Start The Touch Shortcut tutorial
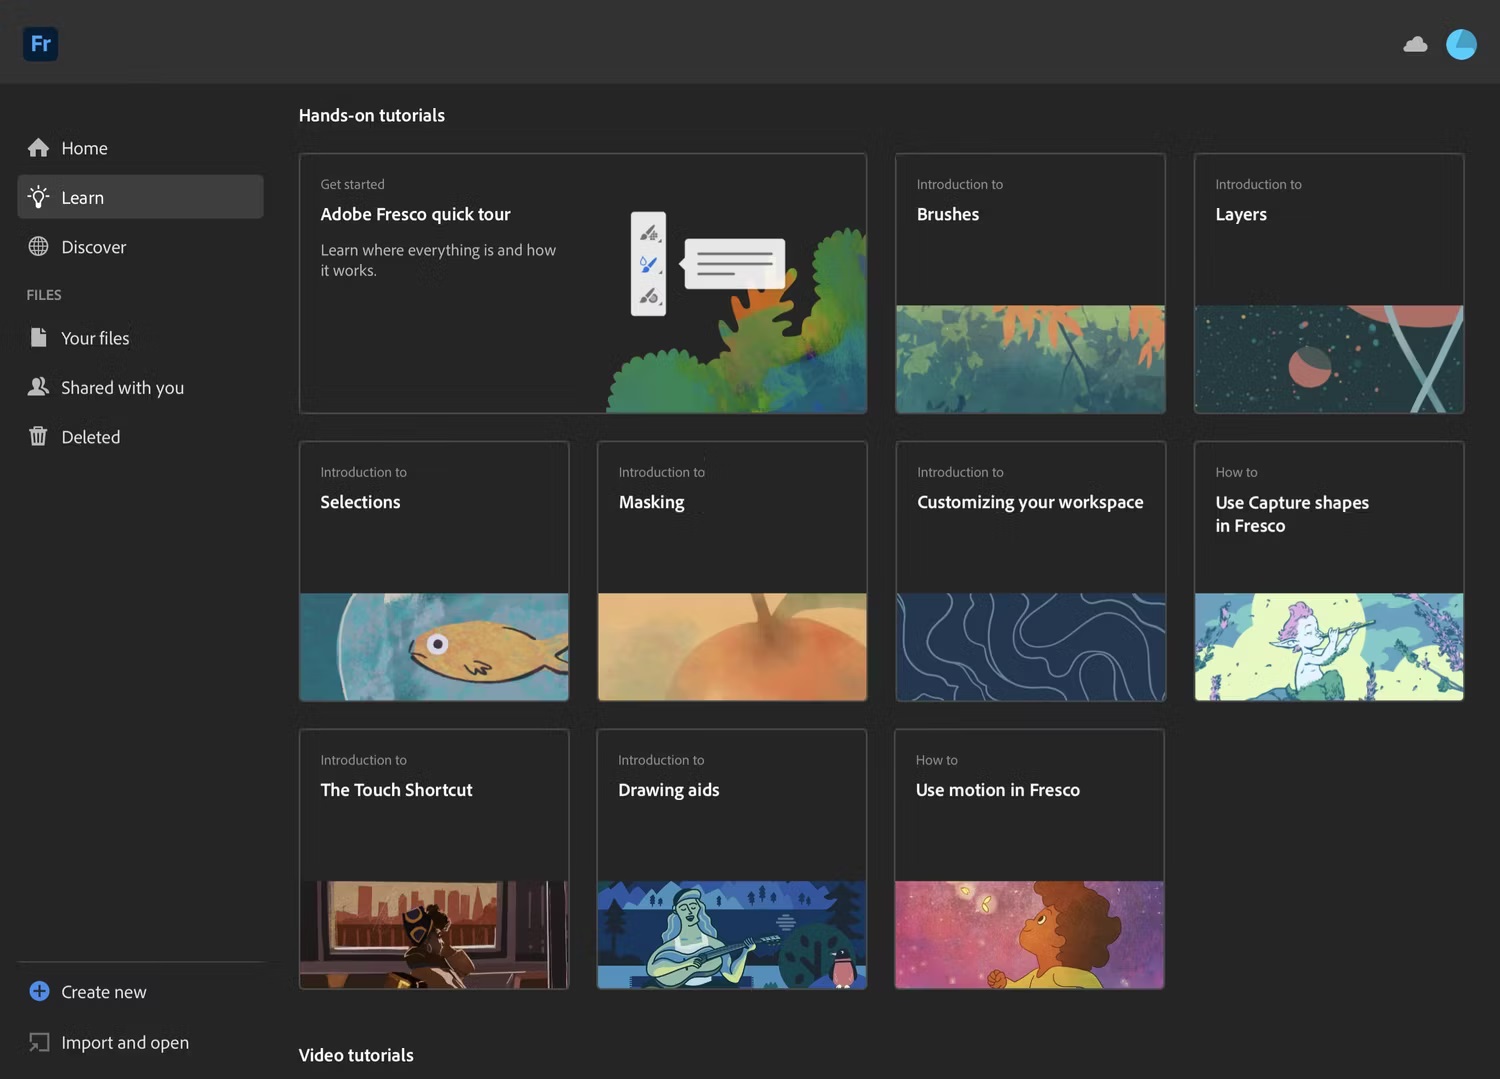The height and width of the screenshot is (1079, 1500). (434, 859)
